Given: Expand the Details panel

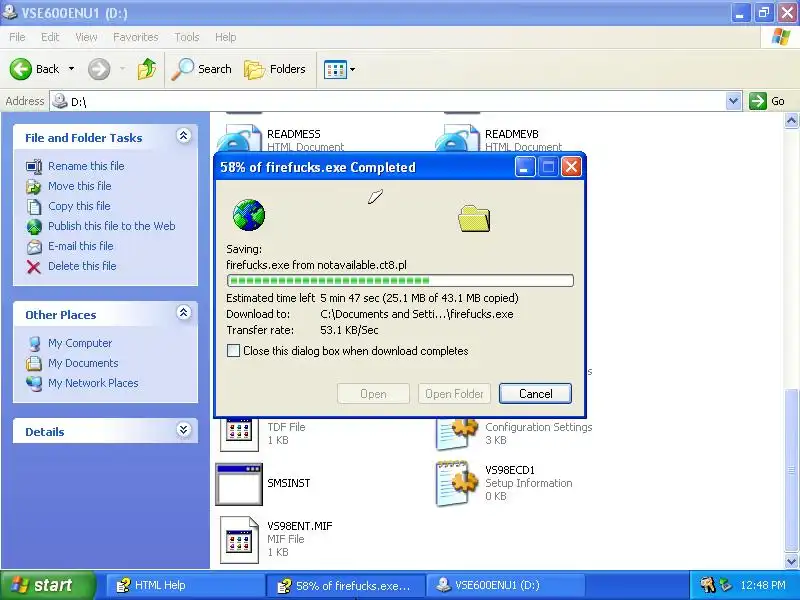Looking at the screenshot, I should (184, 430).
